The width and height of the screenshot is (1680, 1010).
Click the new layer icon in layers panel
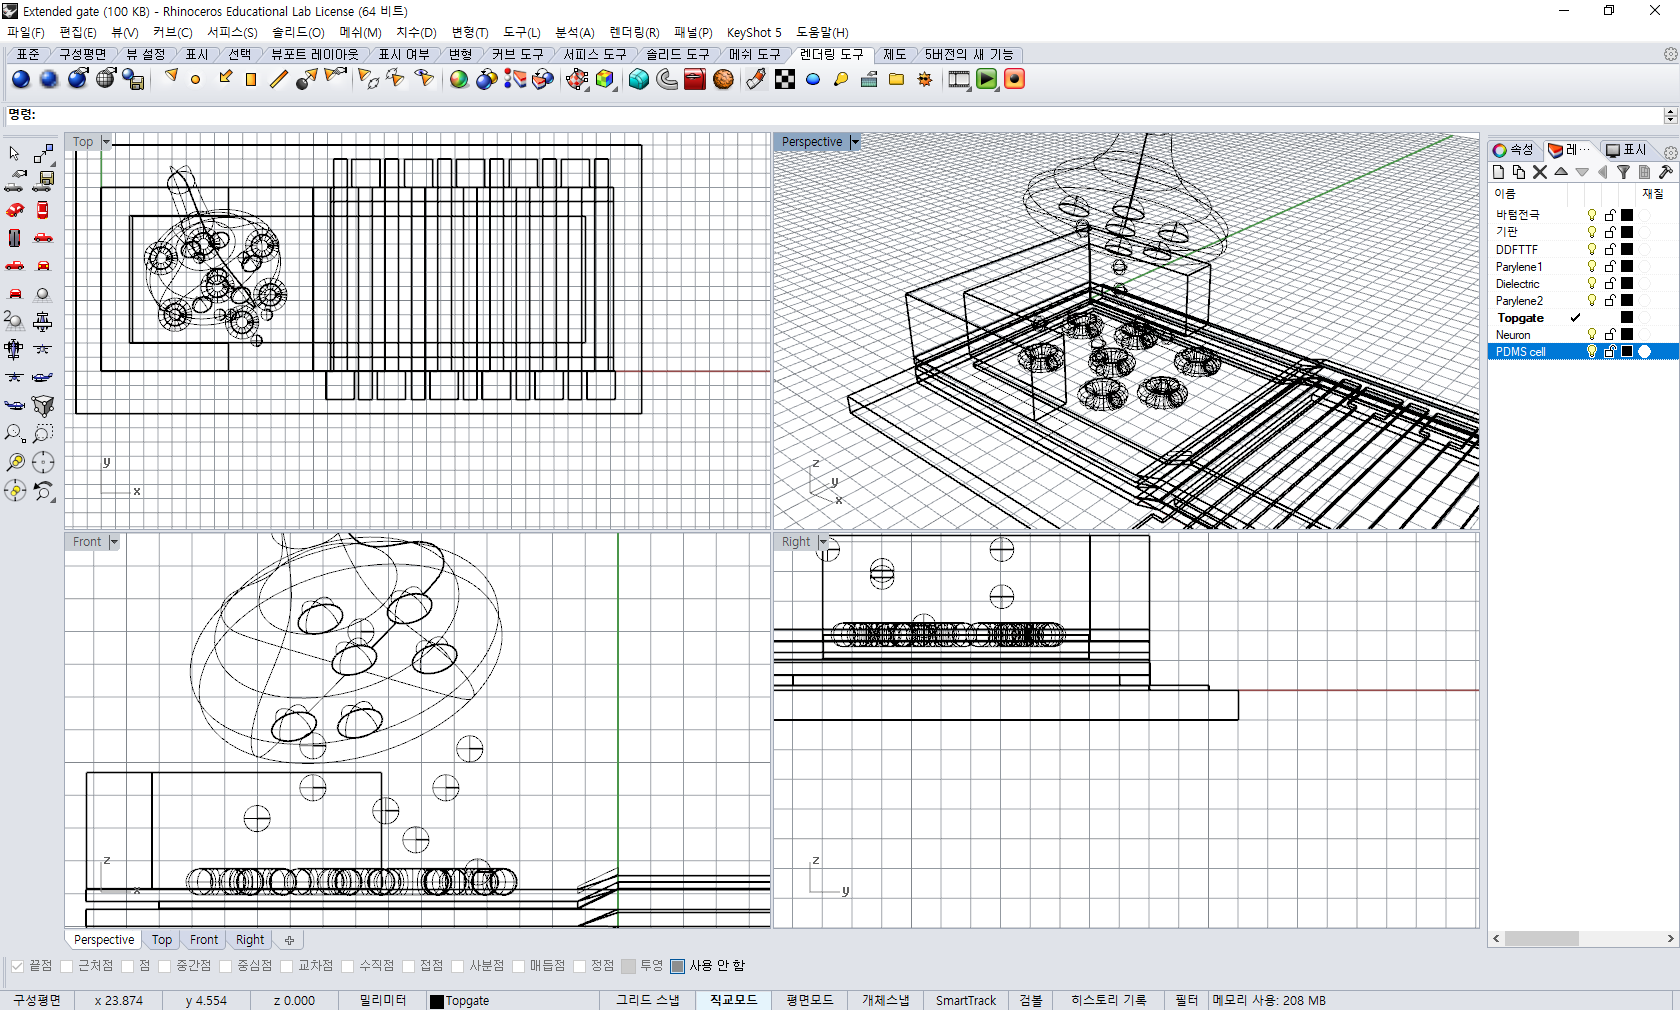click(1498, 172)
